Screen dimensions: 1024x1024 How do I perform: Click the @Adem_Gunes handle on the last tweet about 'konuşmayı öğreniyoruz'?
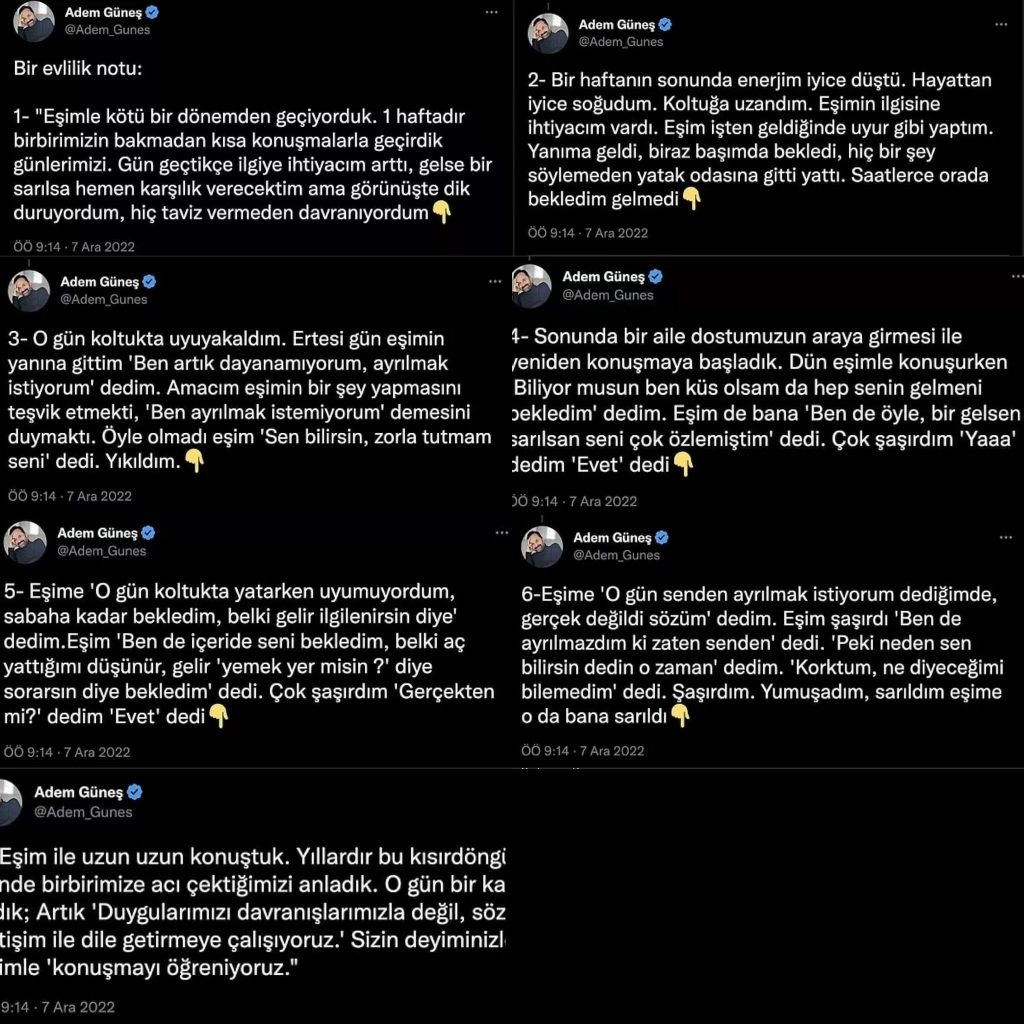point(83,812)
